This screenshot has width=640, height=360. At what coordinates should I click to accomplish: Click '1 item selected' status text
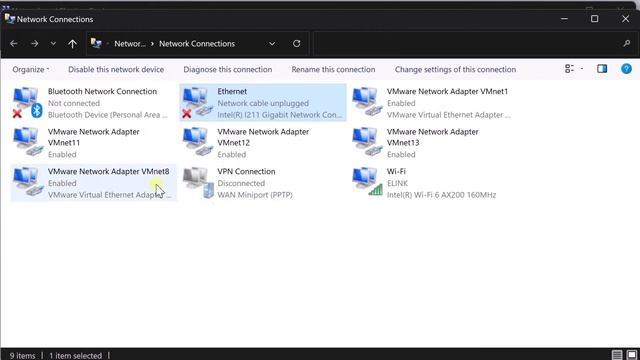(76, 356)
